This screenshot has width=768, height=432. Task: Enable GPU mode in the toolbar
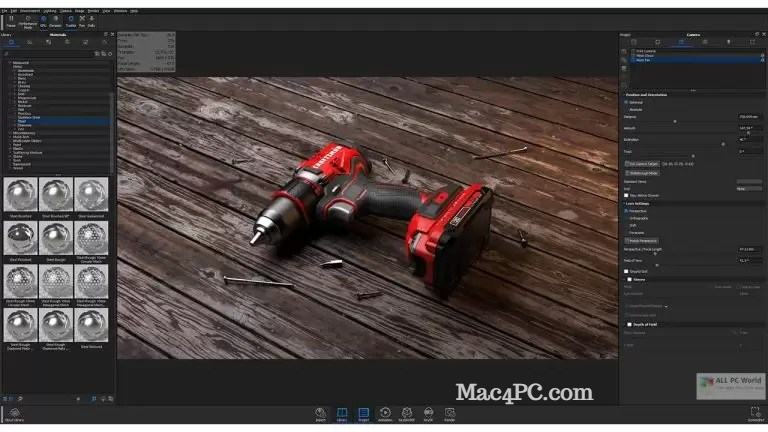coord(43,21)
